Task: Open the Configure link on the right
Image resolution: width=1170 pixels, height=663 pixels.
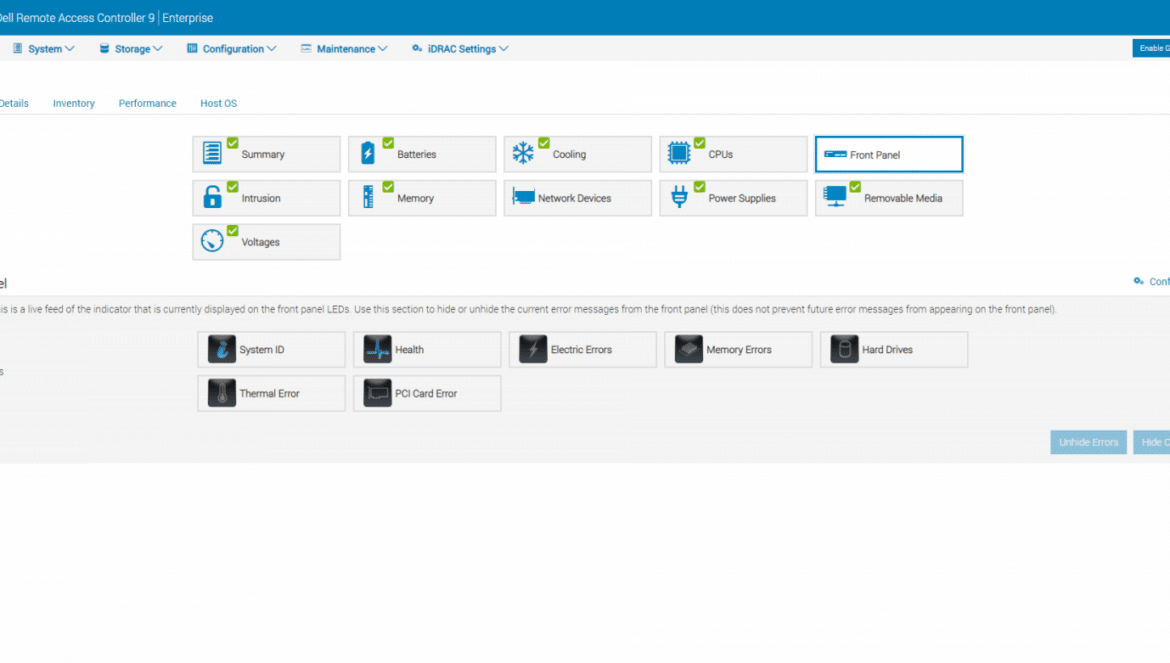Action: coord(1159,282)
